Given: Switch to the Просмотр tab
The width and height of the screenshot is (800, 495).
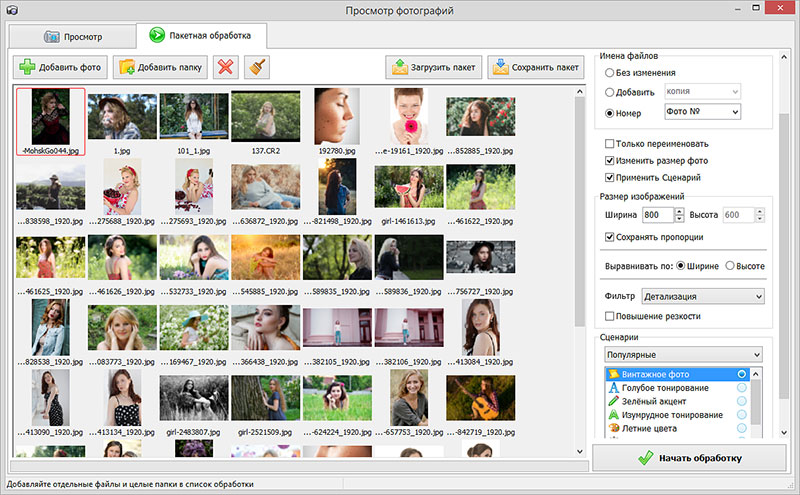Looking at the screenshot, I should [x=73, y=37].
